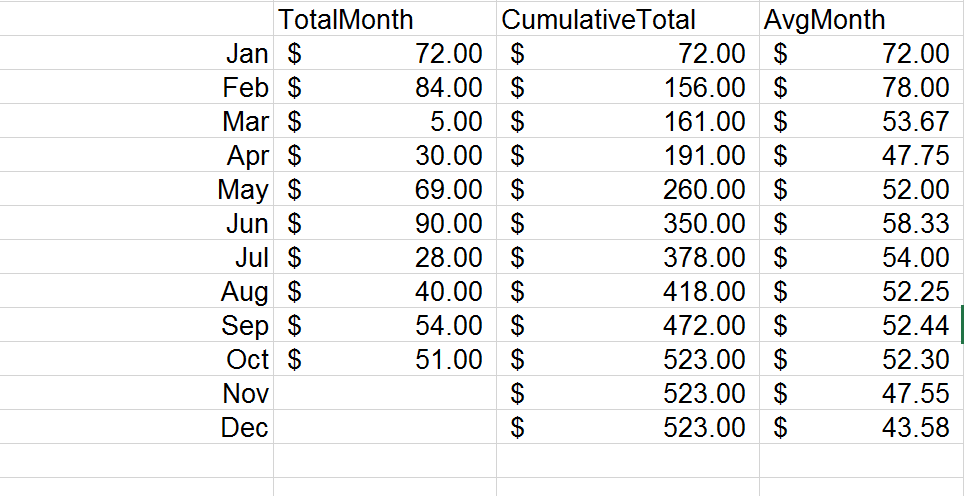Screen dimensions: 964x496
Task: Select the AvgMonth header cell
Action: pos(861,18)
